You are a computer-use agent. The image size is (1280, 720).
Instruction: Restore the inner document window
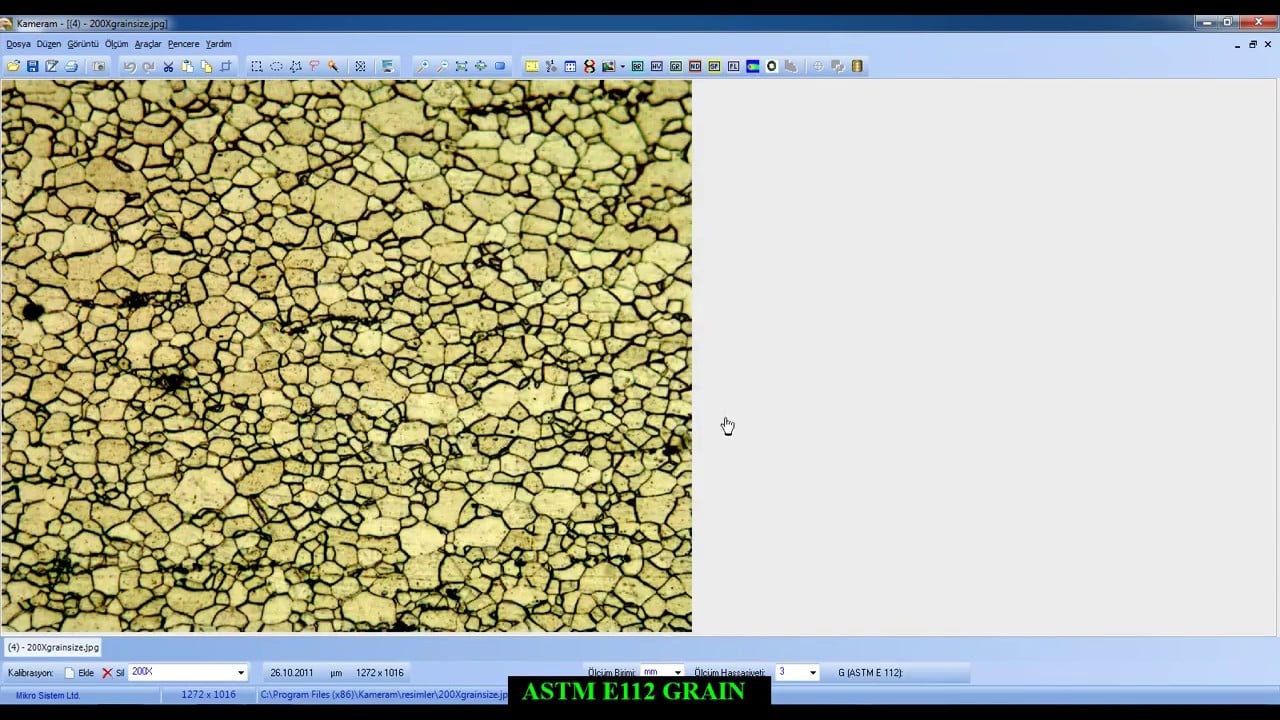tap(1252, 44)
